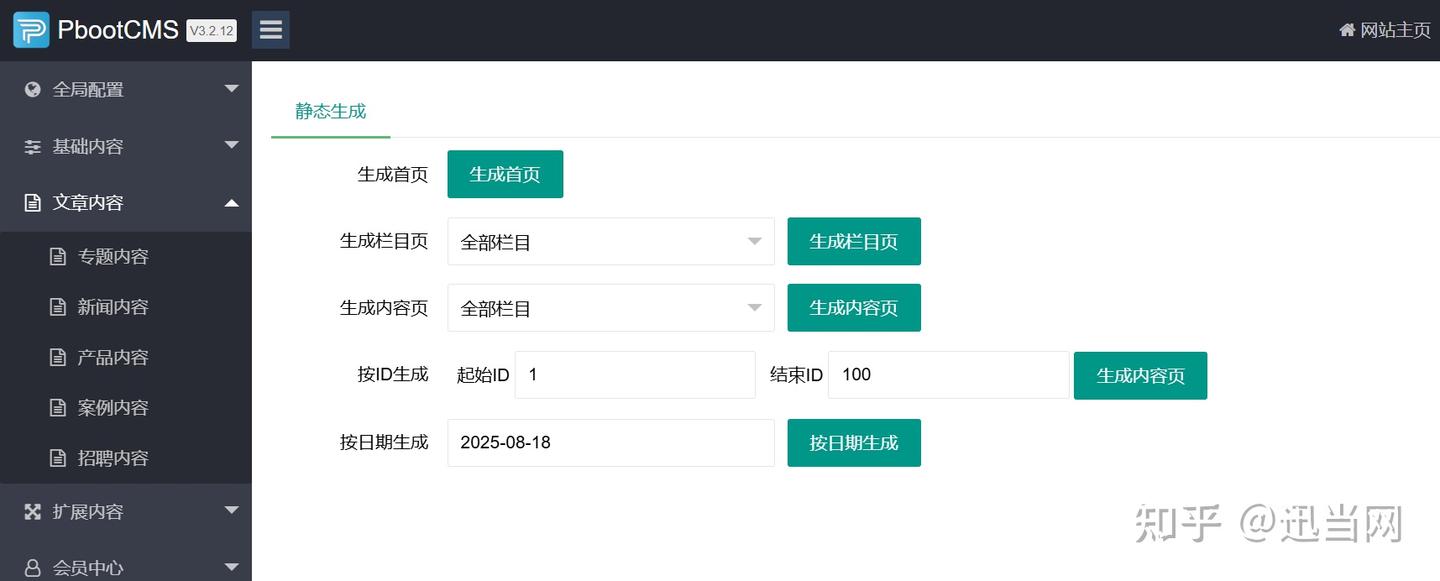The height and width of the screenshot is (581, 1440).
Task: Click the home icon beside 网站主页
Action: [1347, 30]
